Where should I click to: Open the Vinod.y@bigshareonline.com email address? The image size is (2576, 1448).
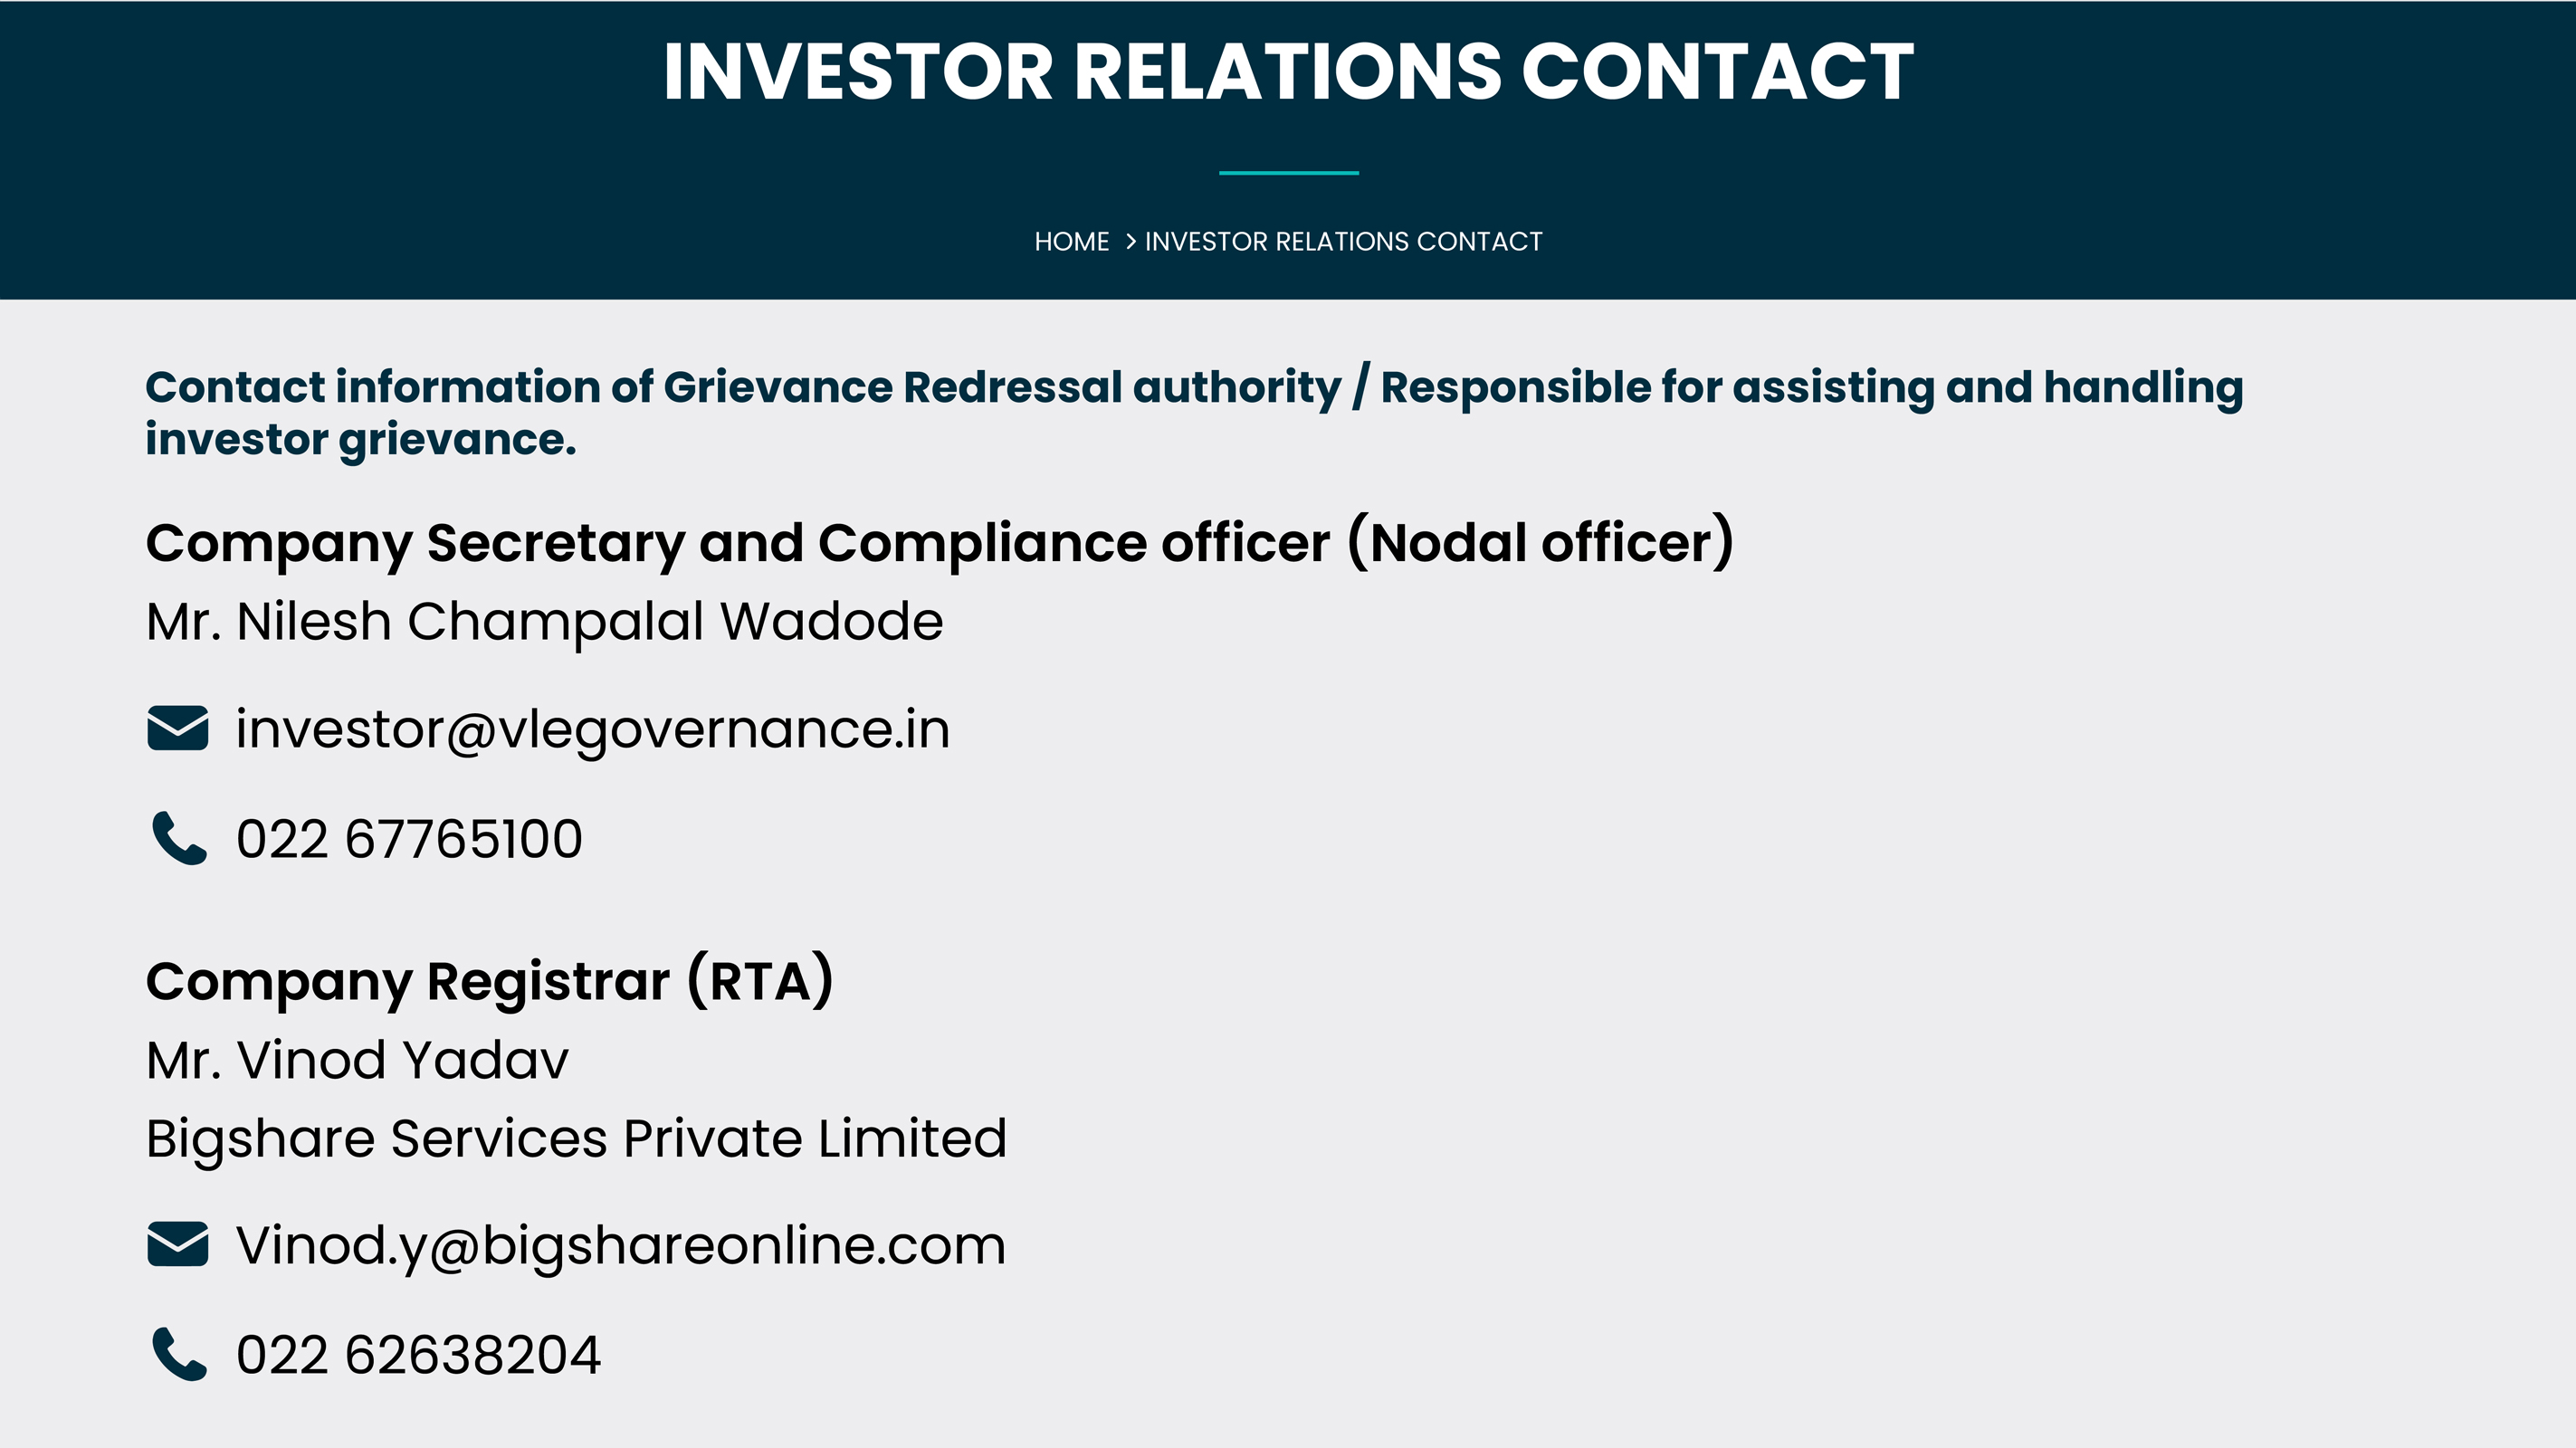click(621, 1246)
